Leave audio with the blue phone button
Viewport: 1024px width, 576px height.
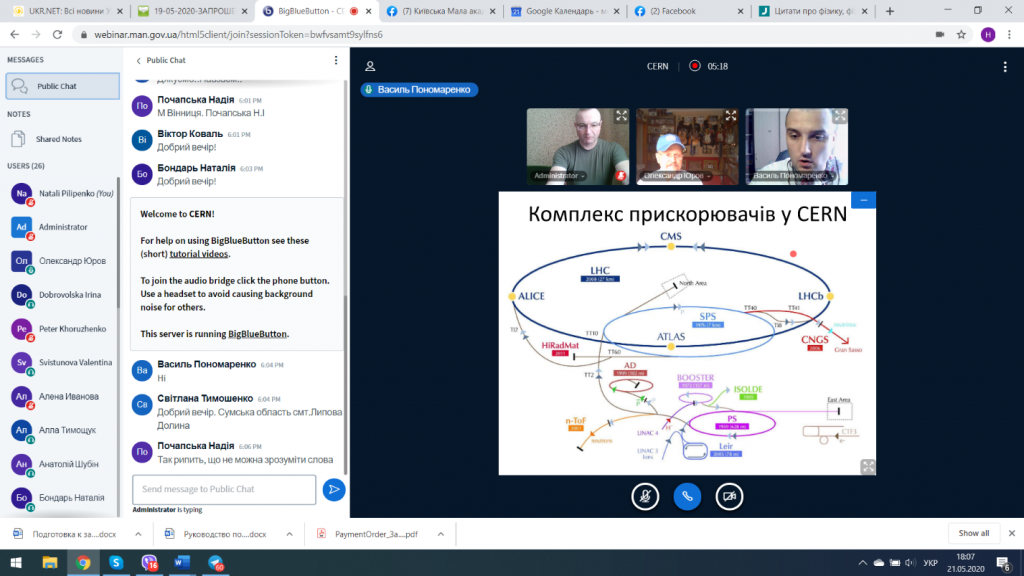687,496
